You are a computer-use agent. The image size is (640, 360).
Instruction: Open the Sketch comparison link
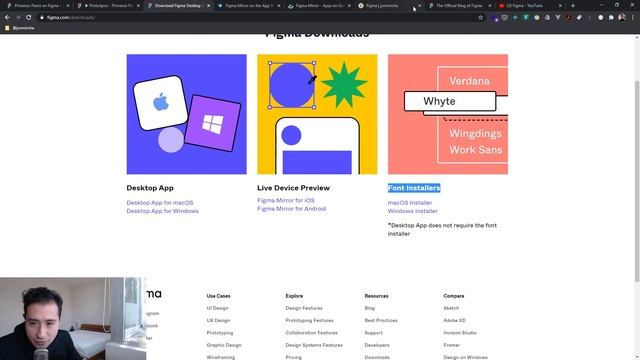[x=451, y=308]
